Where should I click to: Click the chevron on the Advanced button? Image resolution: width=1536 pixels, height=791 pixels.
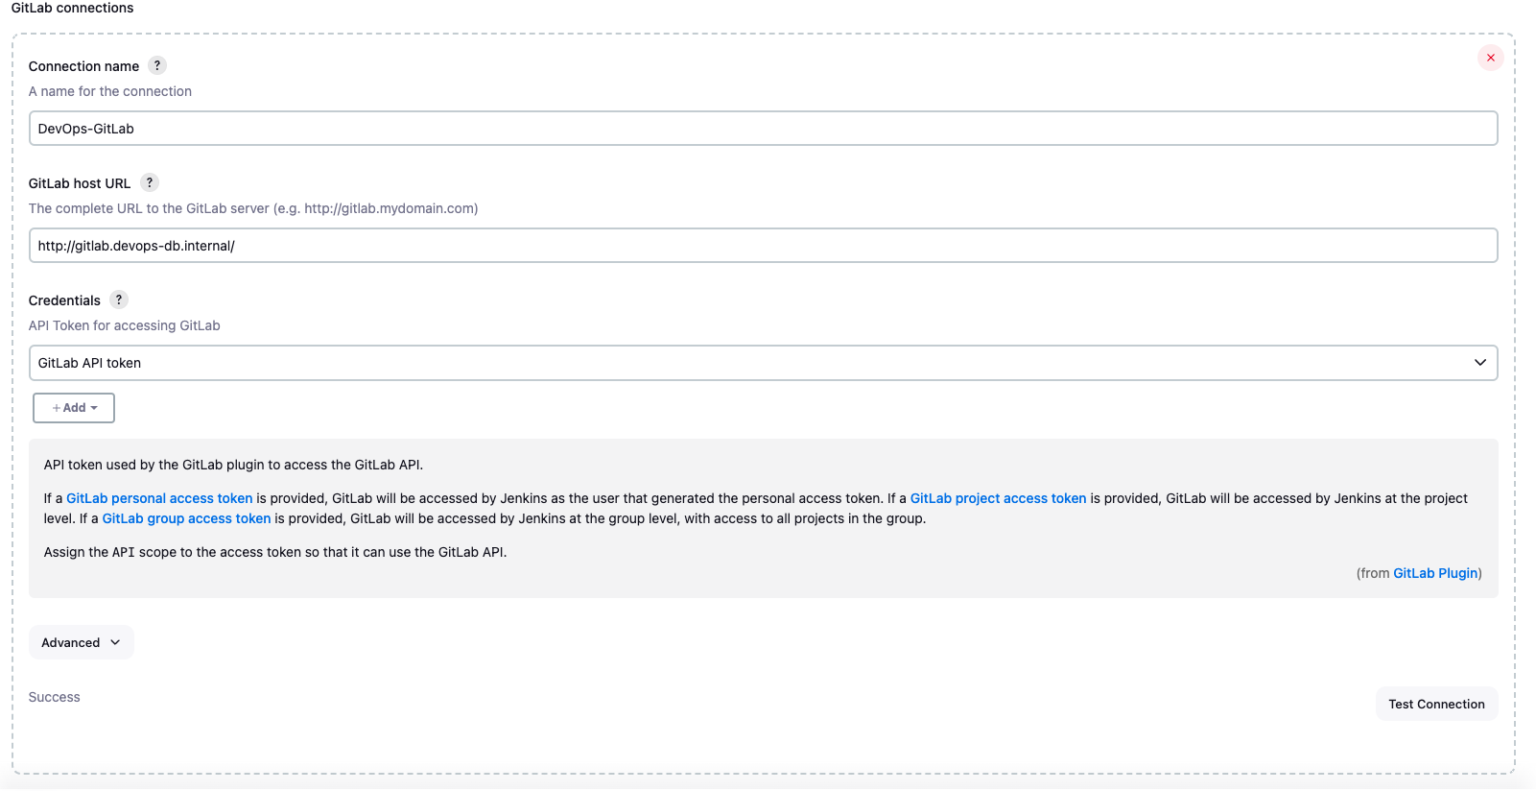click(117, 642)
